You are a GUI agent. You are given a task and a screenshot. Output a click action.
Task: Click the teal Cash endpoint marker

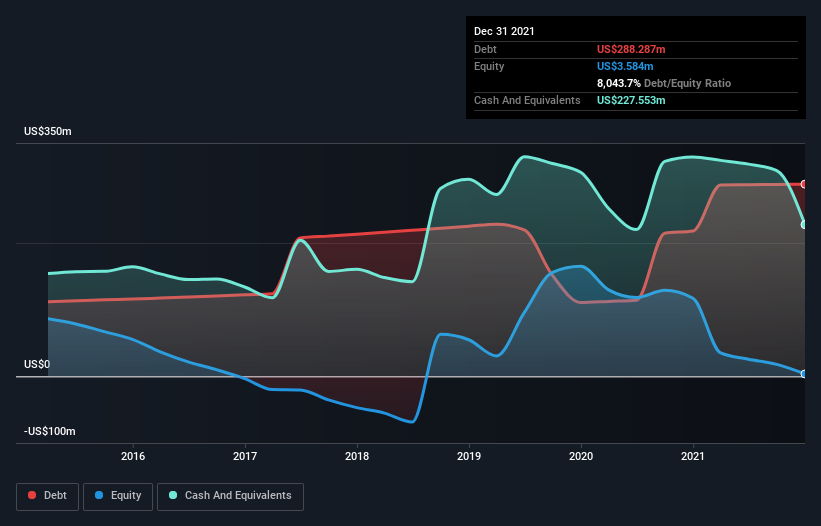(804, 225)
